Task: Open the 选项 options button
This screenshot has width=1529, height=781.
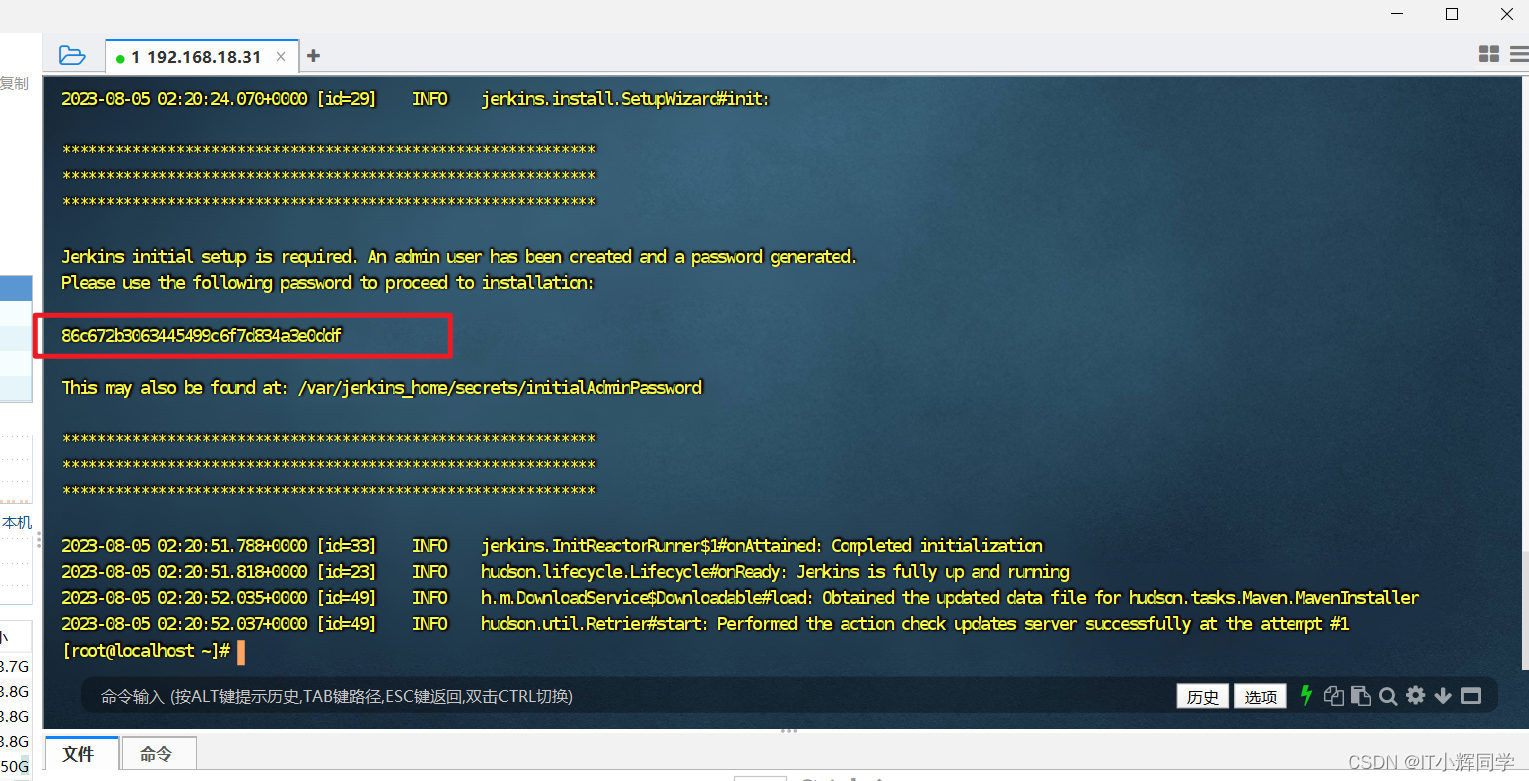Action: pyautogui.click(x=1260, y=697)
